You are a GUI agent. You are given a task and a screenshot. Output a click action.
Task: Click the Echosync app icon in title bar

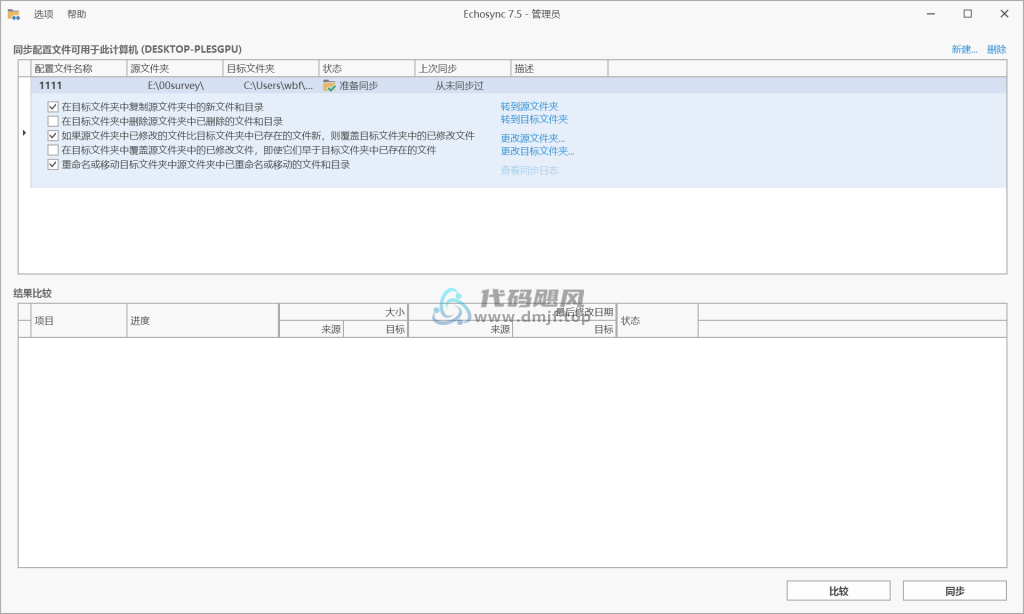coord(14,14)
